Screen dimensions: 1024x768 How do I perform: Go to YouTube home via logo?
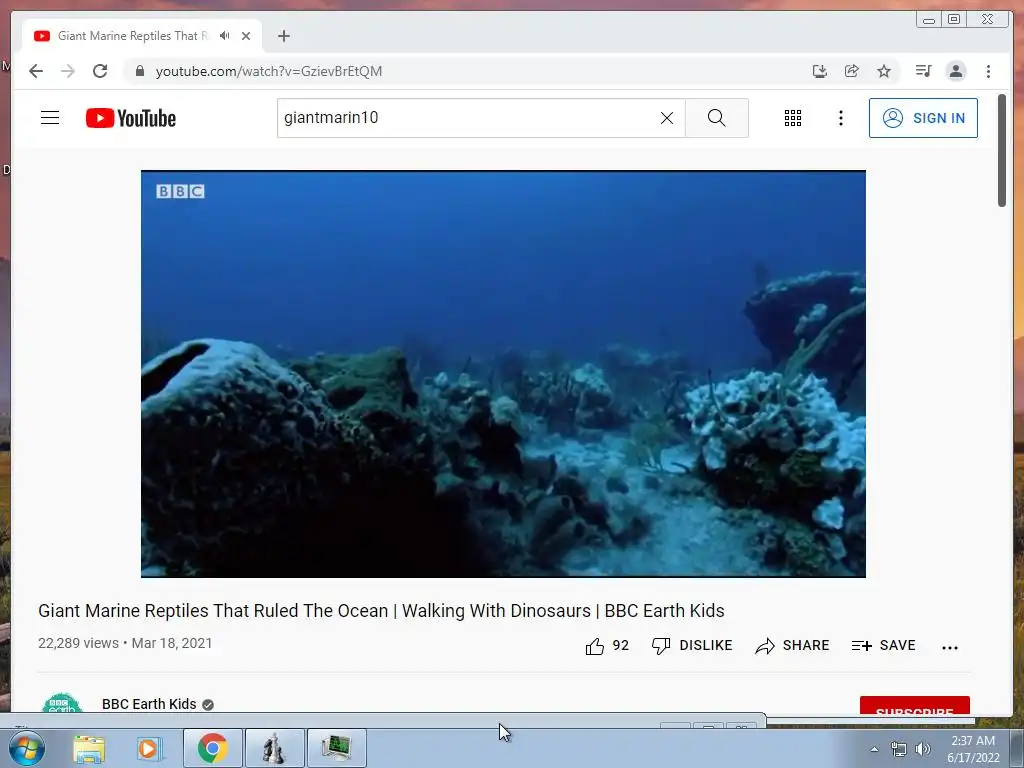click(x=131, y=118)
